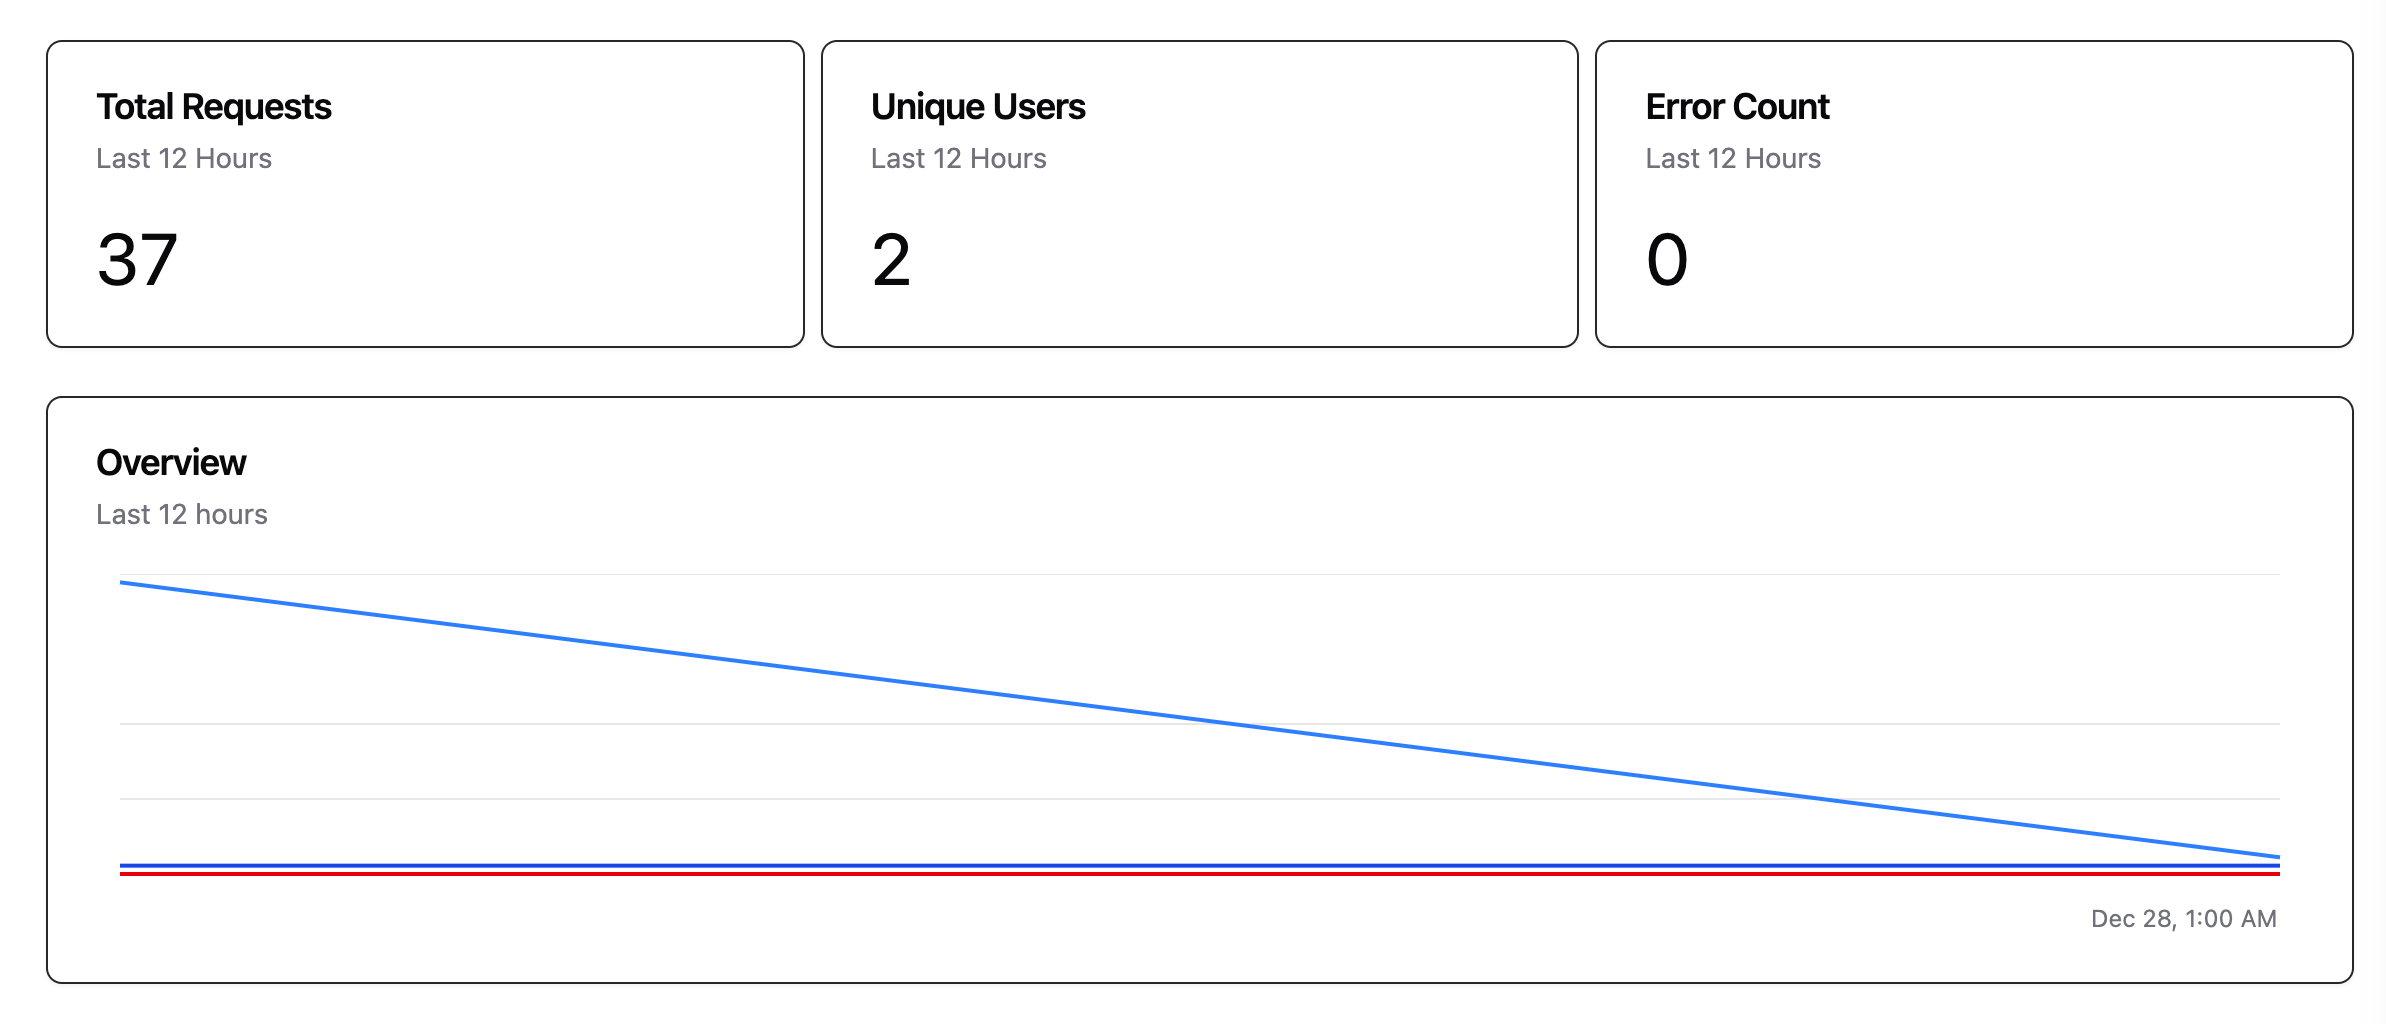The image size is (2386, 1024).
Task: Click the descending light blue line mid-chart
Action: [1200, 719]
